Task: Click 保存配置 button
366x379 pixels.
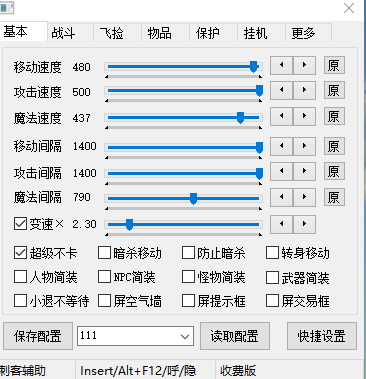Action: point(38,336)
